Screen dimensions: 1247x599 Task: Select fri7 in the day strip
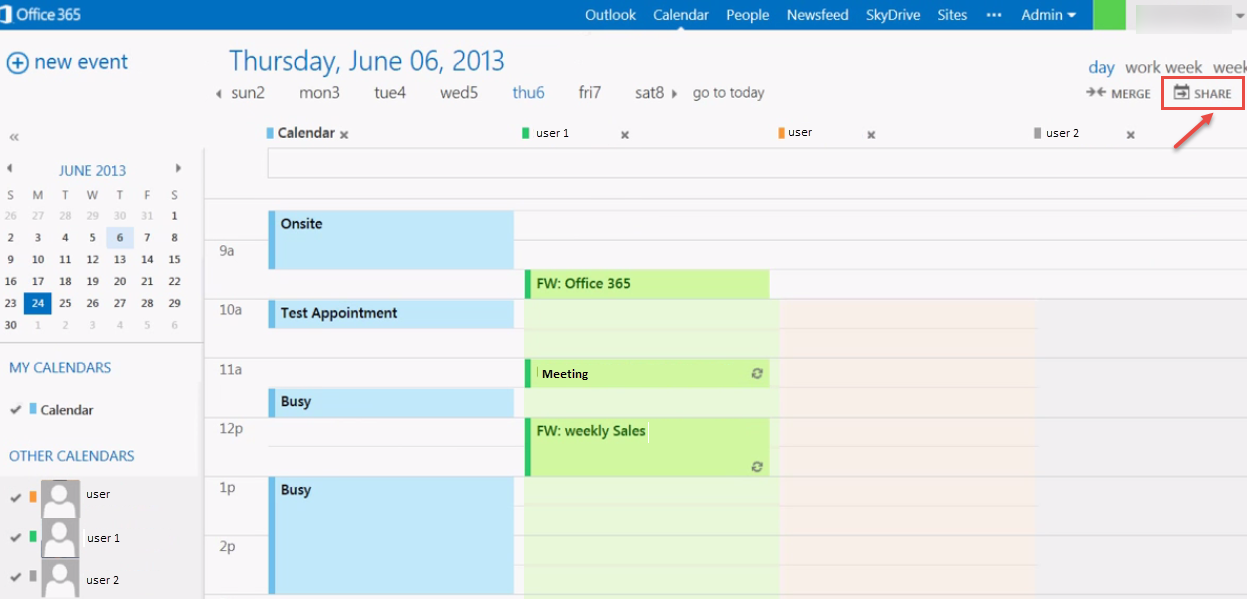[590, 93]
